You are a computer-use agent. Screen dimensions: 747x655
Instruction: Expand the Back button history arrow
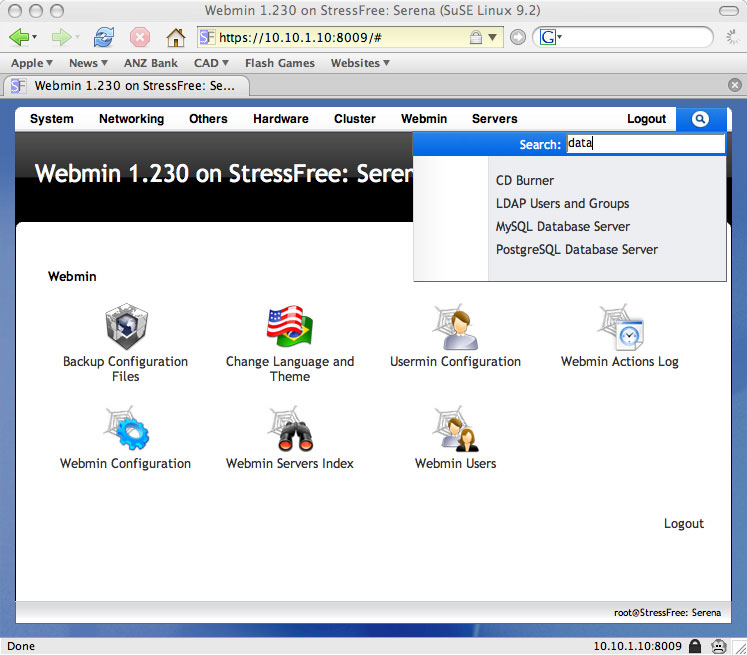(35, 37)
